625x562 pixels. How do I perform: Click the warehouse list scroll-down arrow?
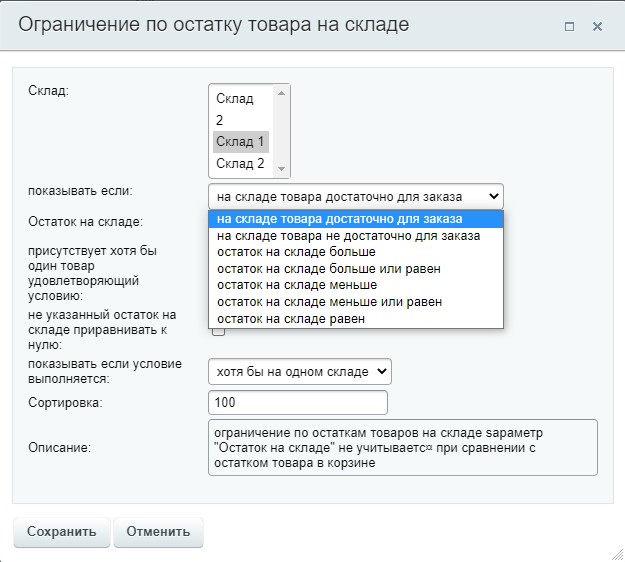(282, 169)
